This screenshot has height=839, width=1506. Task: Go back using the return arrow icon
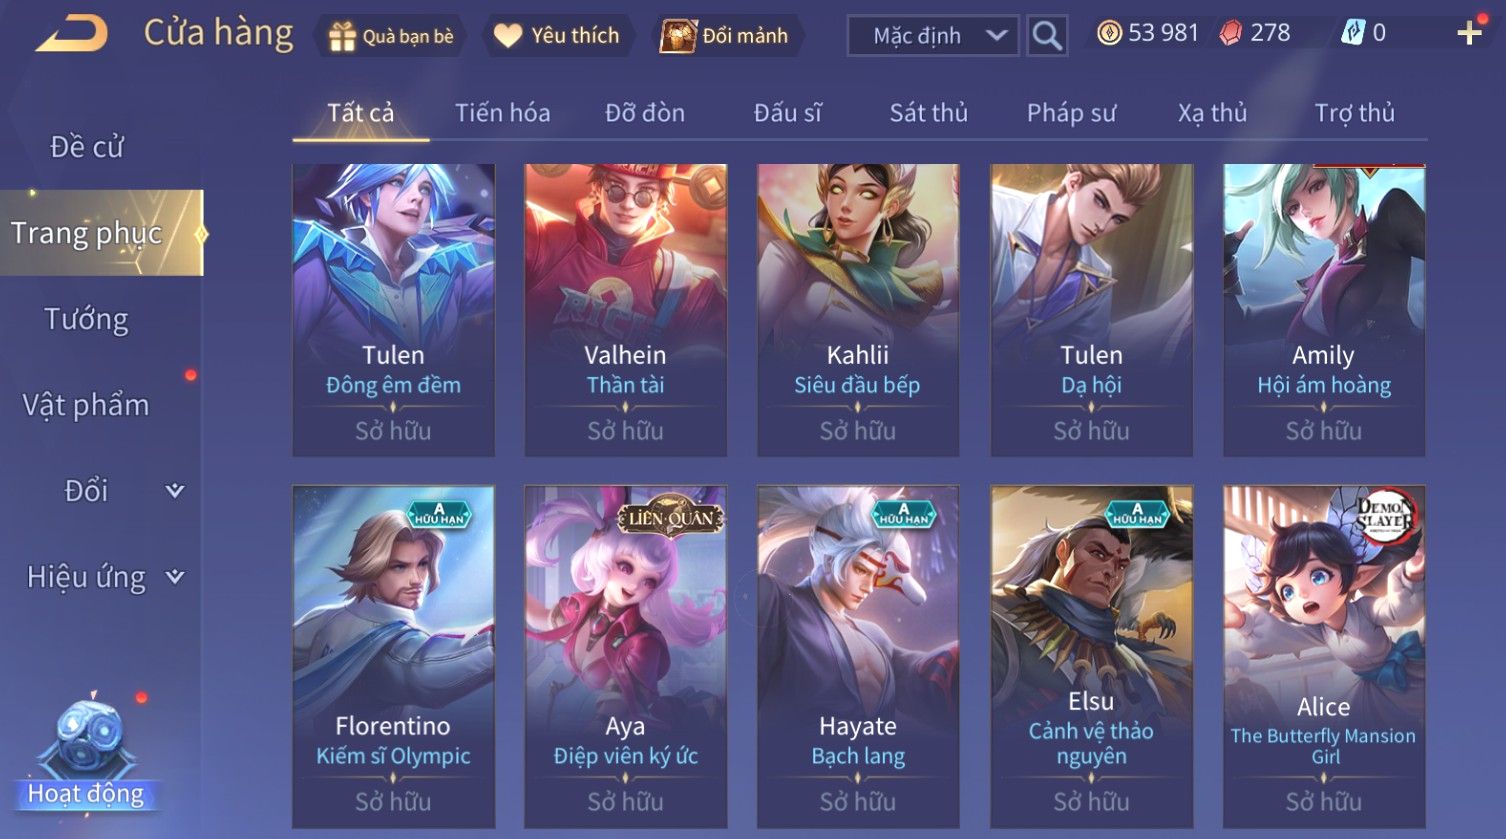pyautogui.click(x=72, y=34)
